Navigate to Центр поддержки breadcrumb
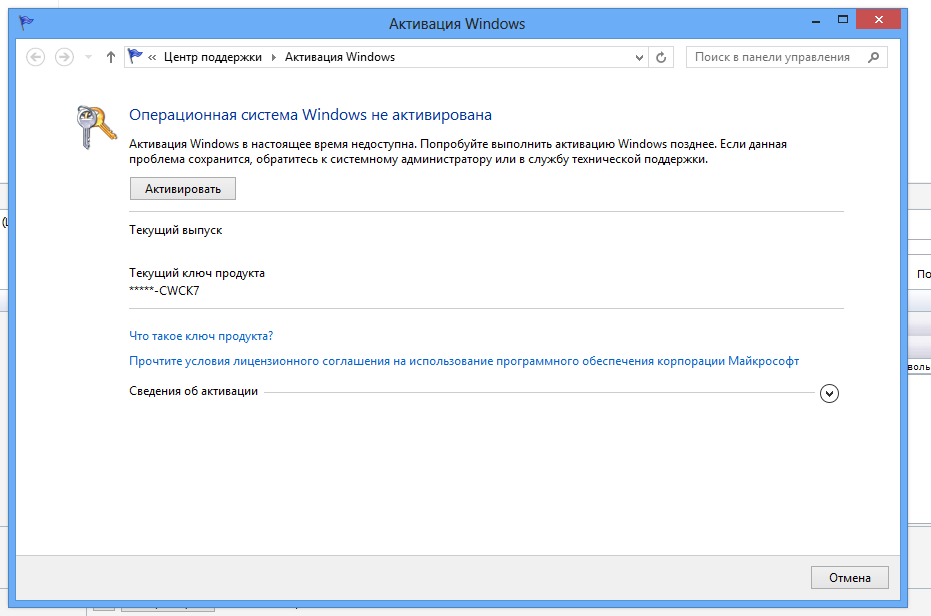Viewport: 931px width, 616px height. tap(212, 58)
